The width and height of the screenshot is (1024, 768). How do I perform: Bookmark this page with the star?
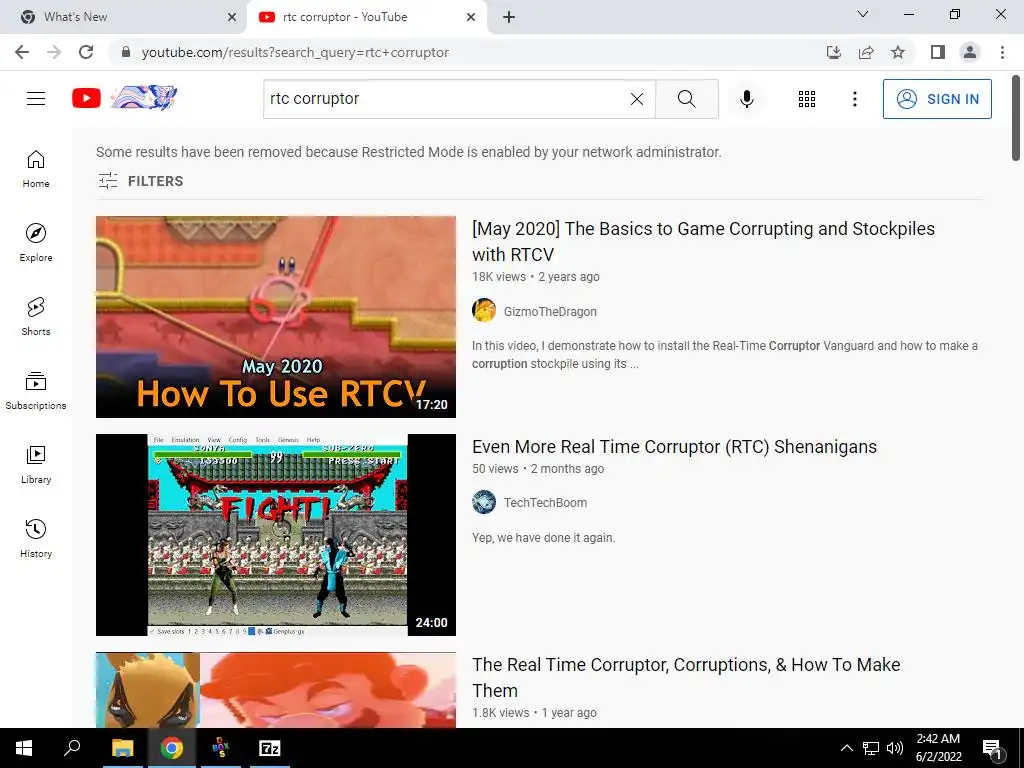click(x=898, y=52)
